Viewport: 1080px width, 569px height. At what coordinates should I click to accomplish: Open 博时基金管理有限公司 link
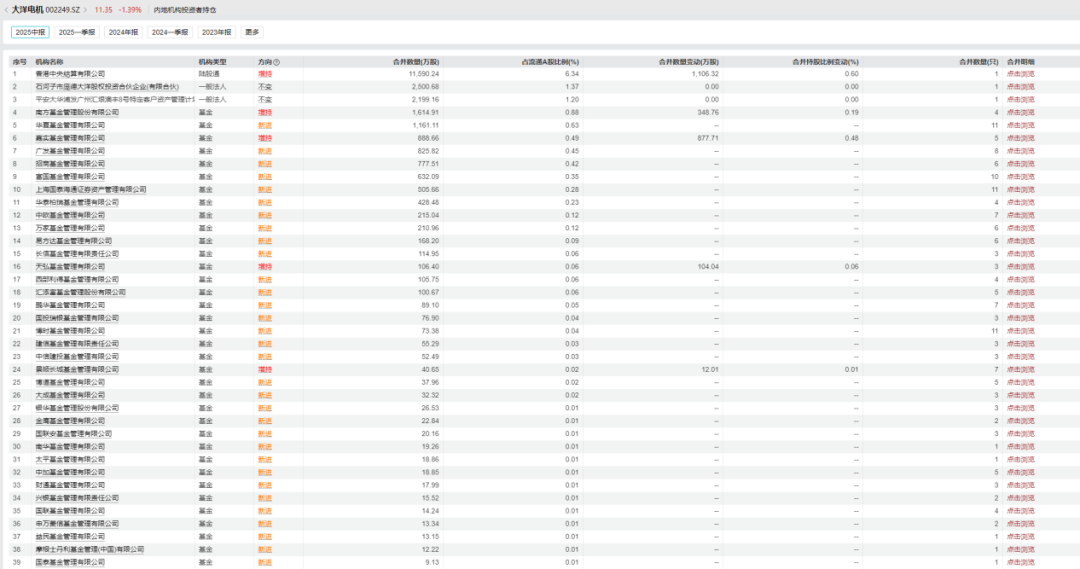[70, 331]
